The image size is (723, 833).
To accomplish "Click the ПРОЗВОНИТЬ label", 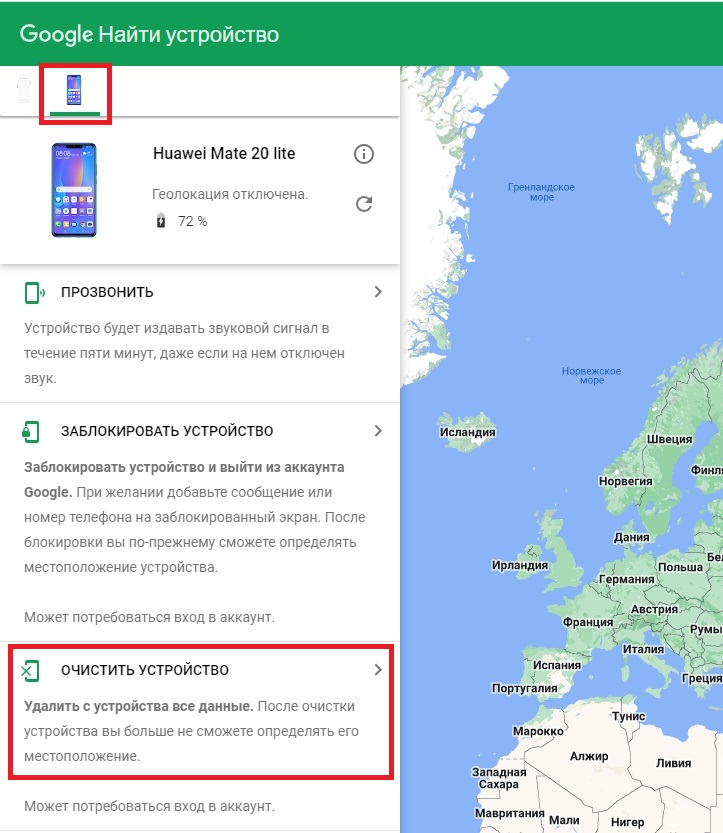I will tap(107, 292).
